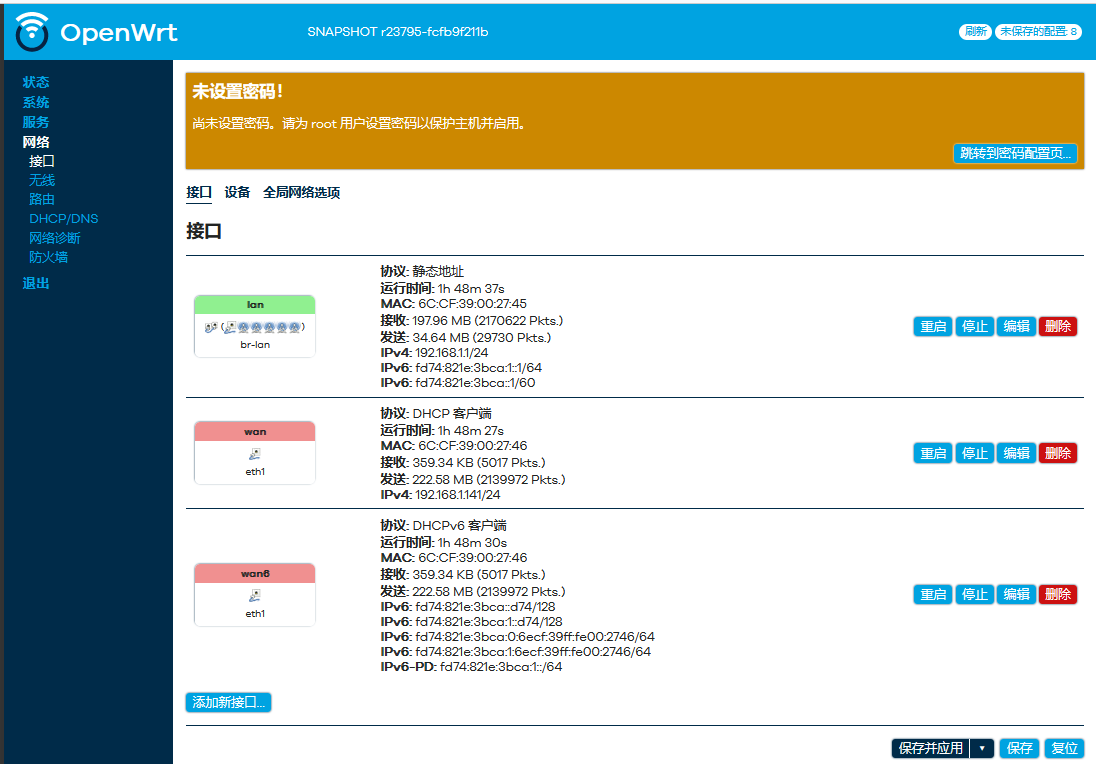Click the eth1 port icon in wan box
The height and width of the screenshot is (764, 1096).
coord(255,453)
